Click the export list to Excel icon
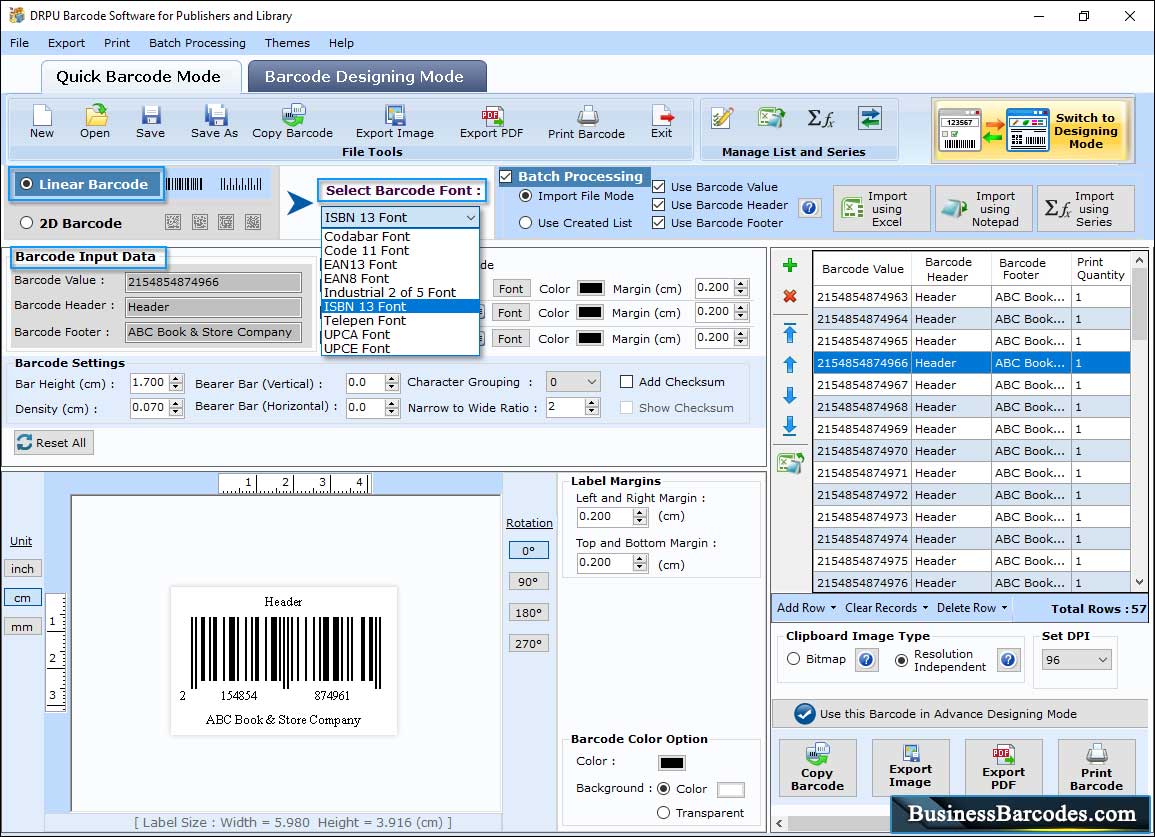 click(790, 463)
